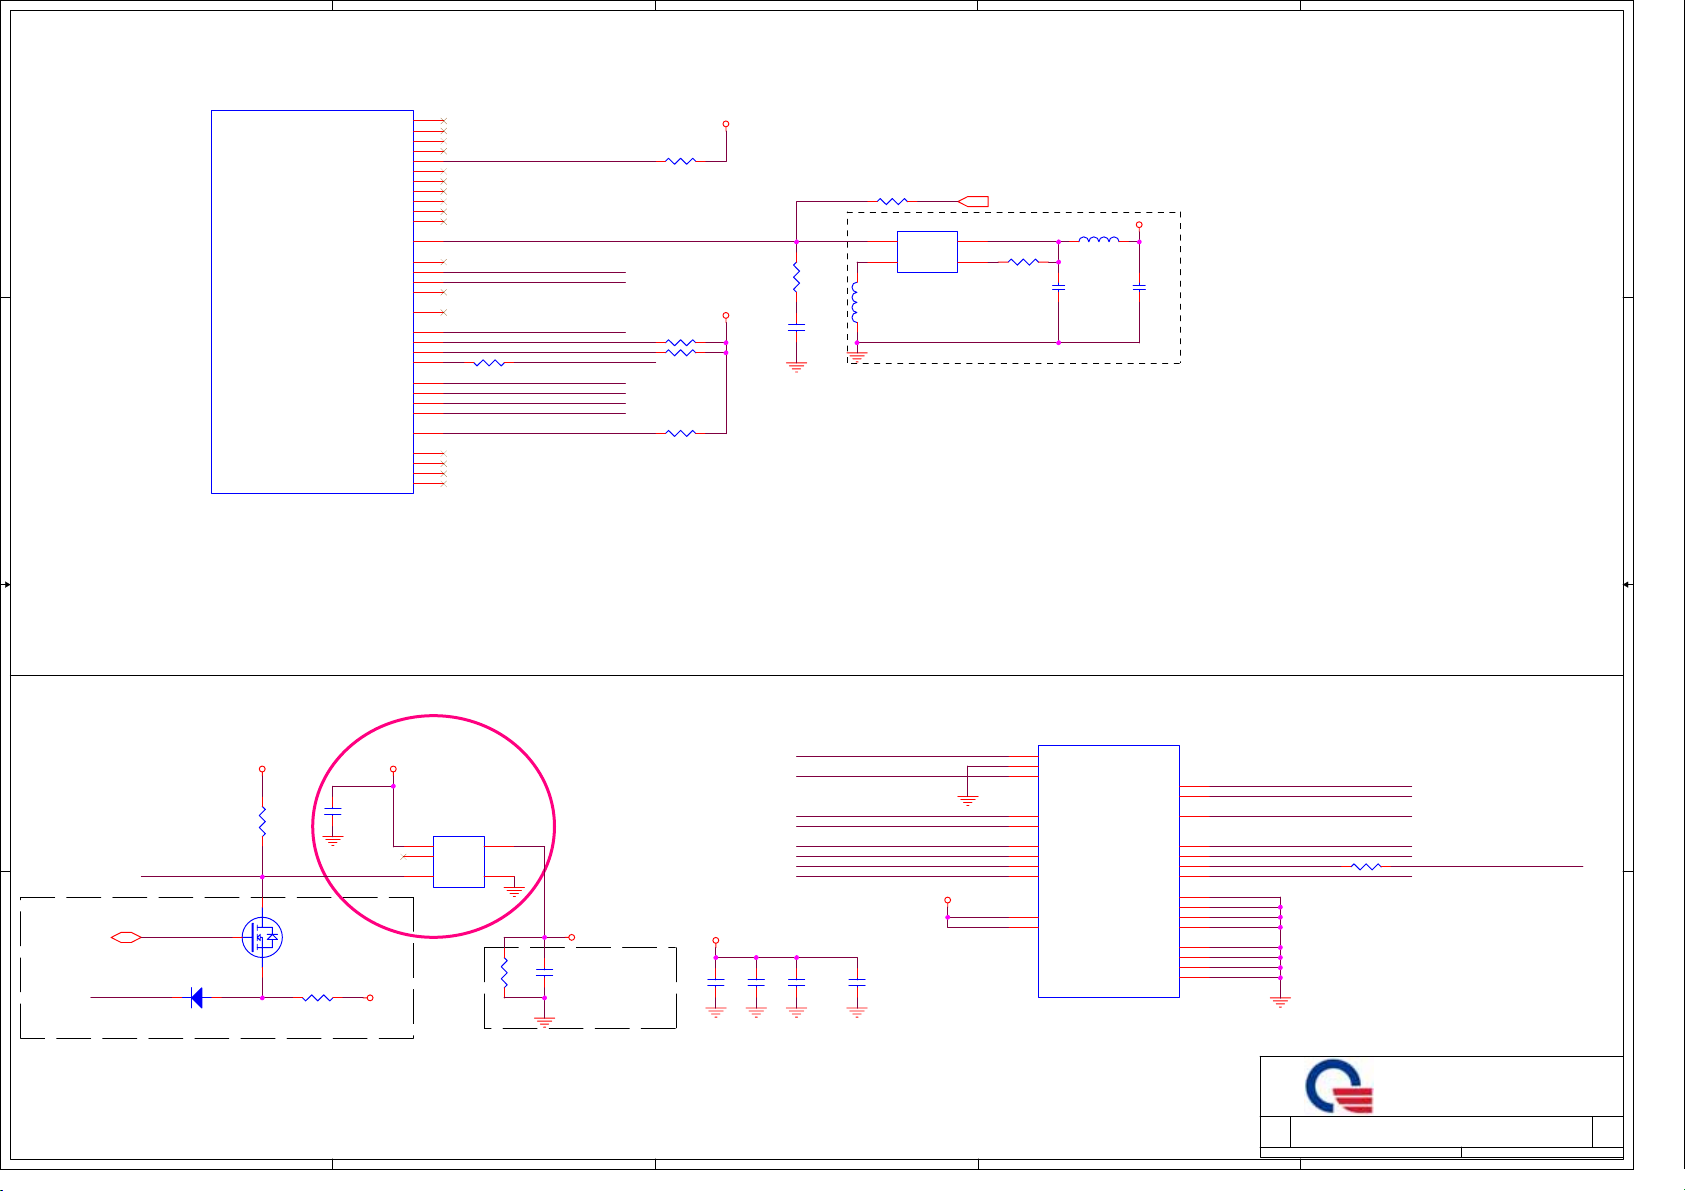Viewport: 1685px width, 1191px height.
Task: Click the capacitor below that vertical resistor
Action: click(x=796, y=327)
